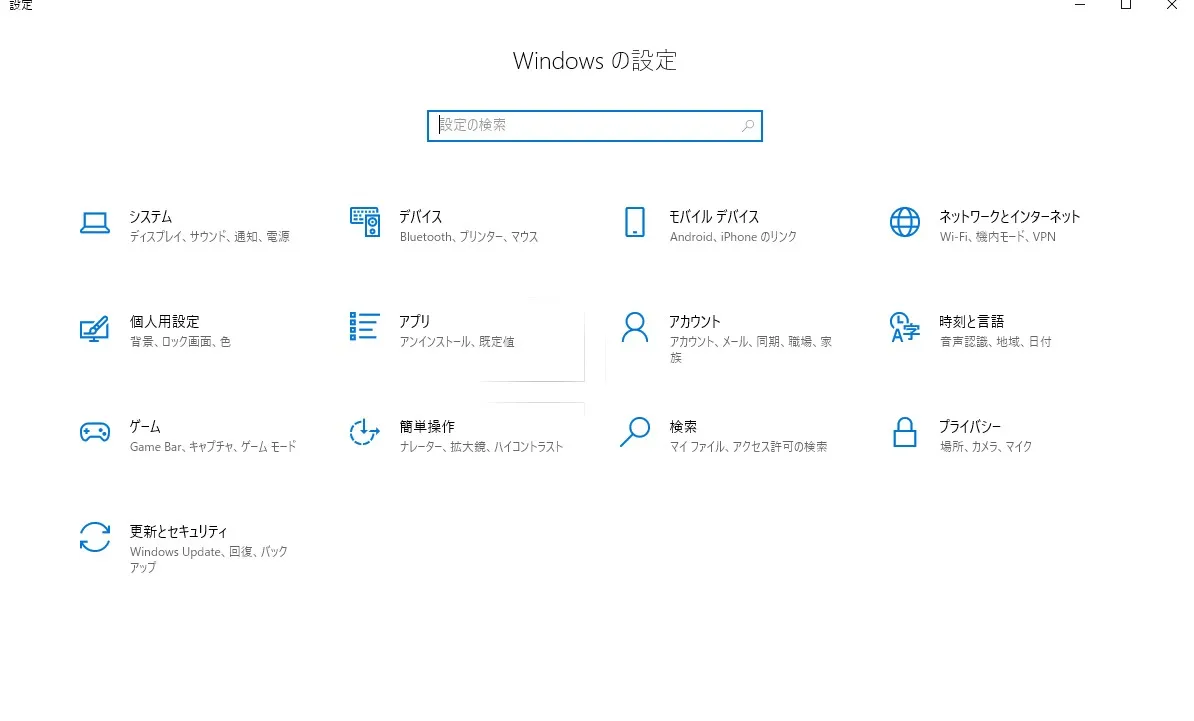Image resolution: width=1194 pixels, height=721 pixels.
Task: Go to デバイス settings title
Action: pos(420,217)
